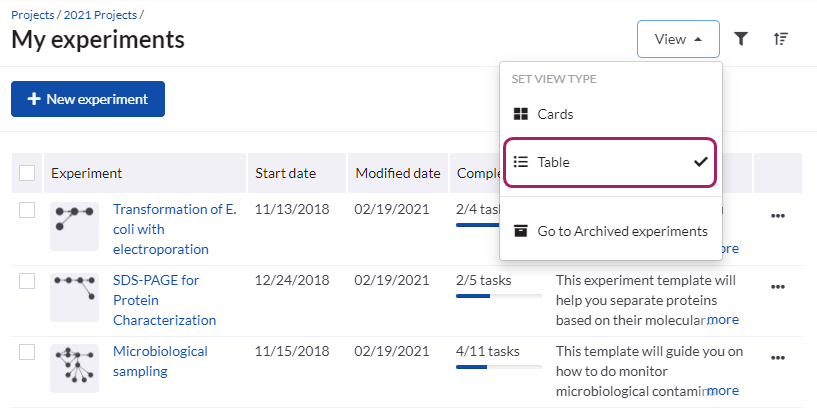Image resolution: width=817 pixels, height=414 pixels.
Task: Check the SDS-PAGE experiment row checkbox
Action: [x=27, y=281]
